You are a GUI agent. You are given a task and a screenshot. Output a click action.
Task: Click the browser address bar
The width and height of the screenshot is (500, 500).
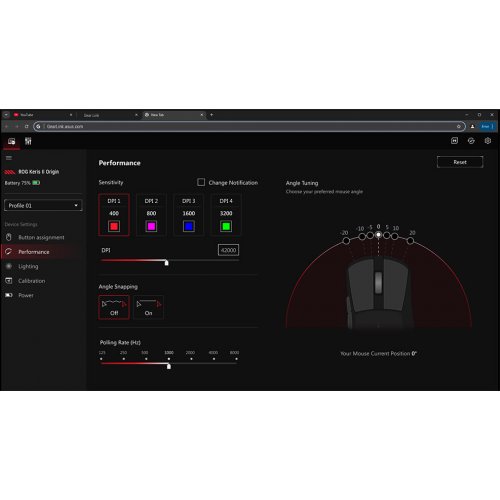coord(249,126)
